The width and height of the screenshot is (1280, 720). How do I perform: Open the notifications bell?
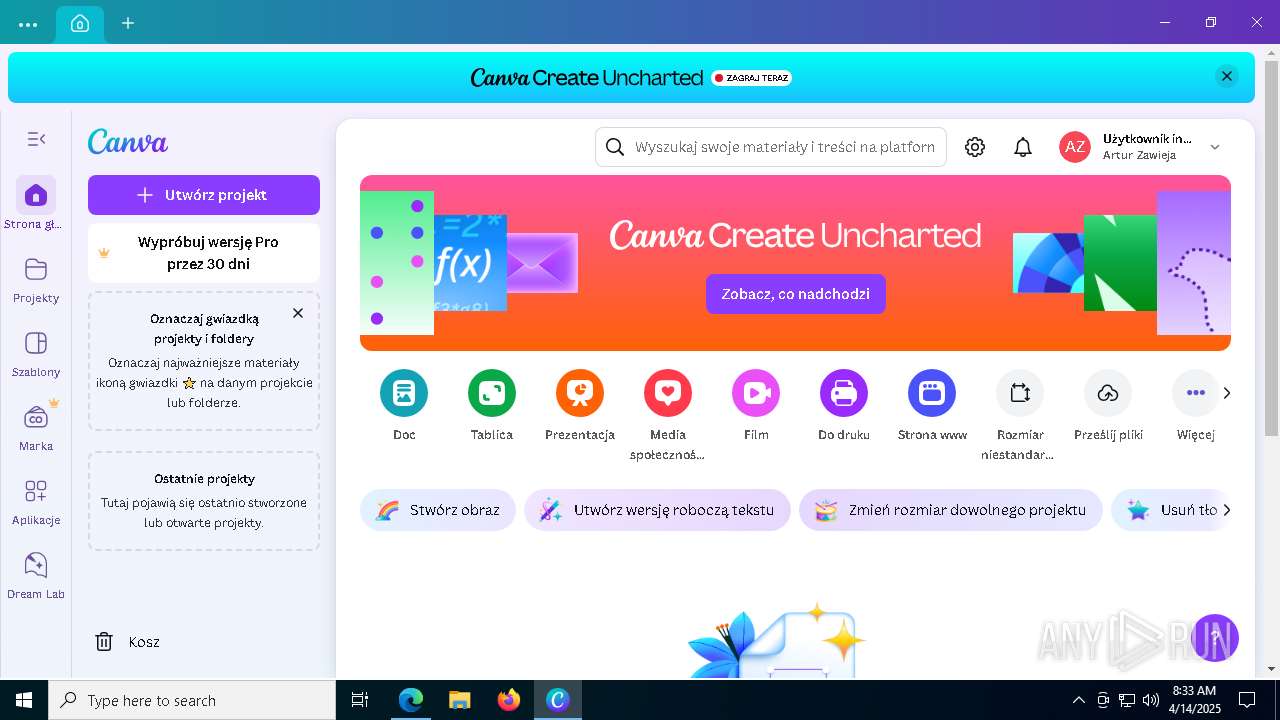point(1023,147)
